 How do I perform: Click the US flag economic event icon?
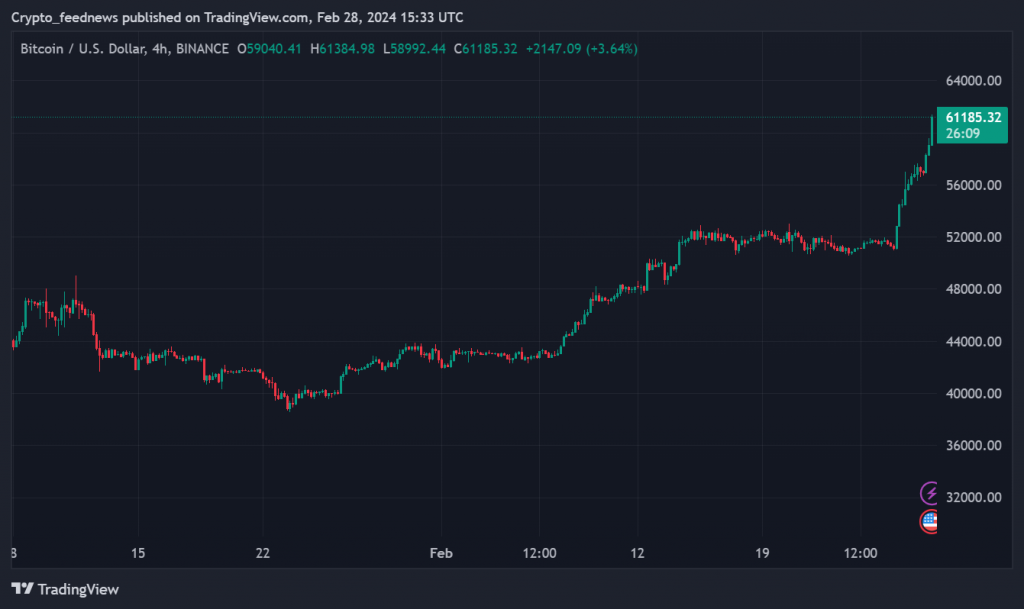[930, 520]
